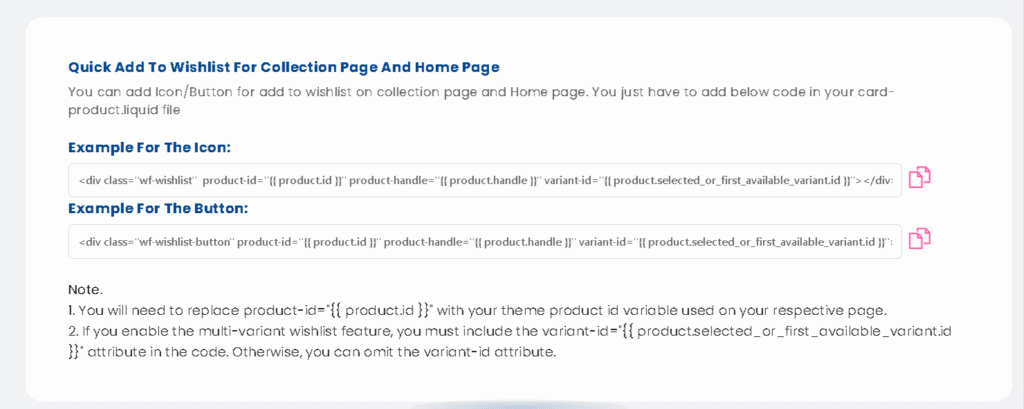Copy the icon example code snippet

point(919,178)
